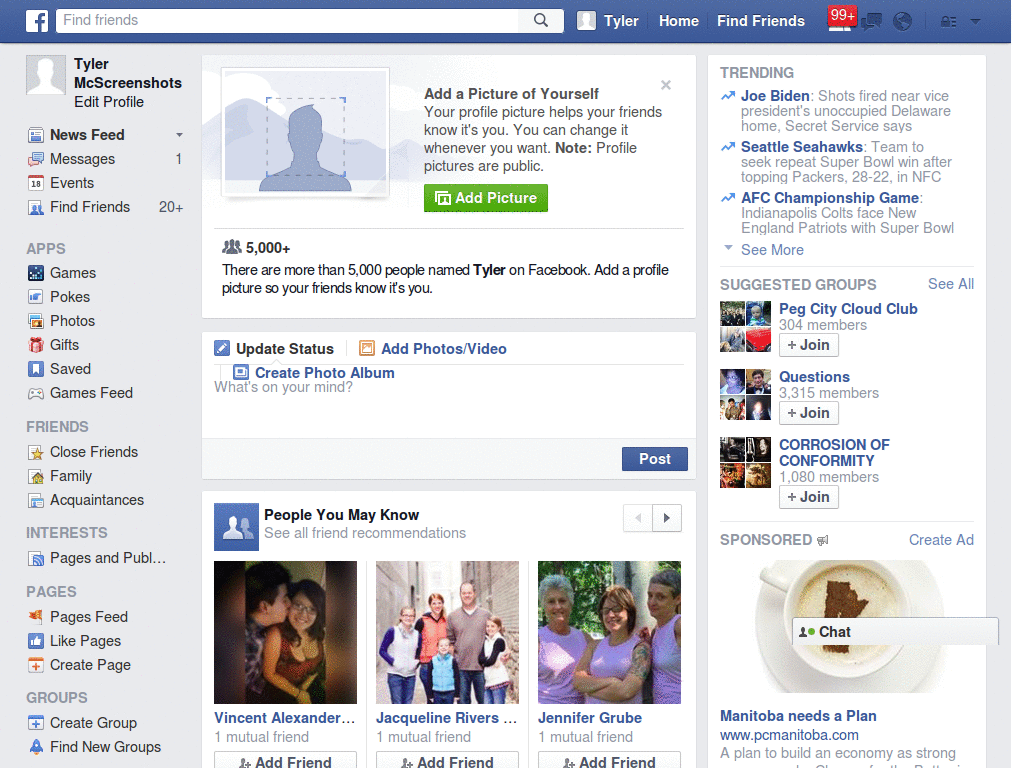This screenshot has width=1024, height=768.
Task: Click the Photos icon in sidebar
Action: pos(36,321)
